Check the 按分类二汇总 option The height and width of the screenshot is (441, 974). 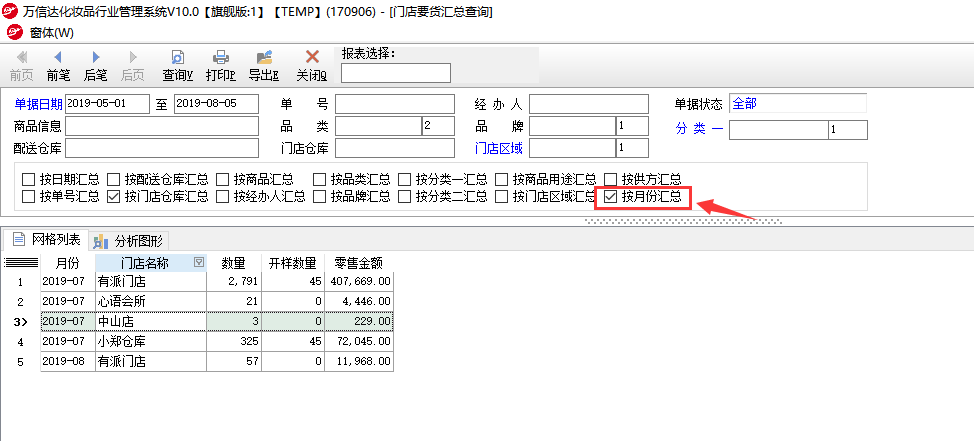coord(404,198)
